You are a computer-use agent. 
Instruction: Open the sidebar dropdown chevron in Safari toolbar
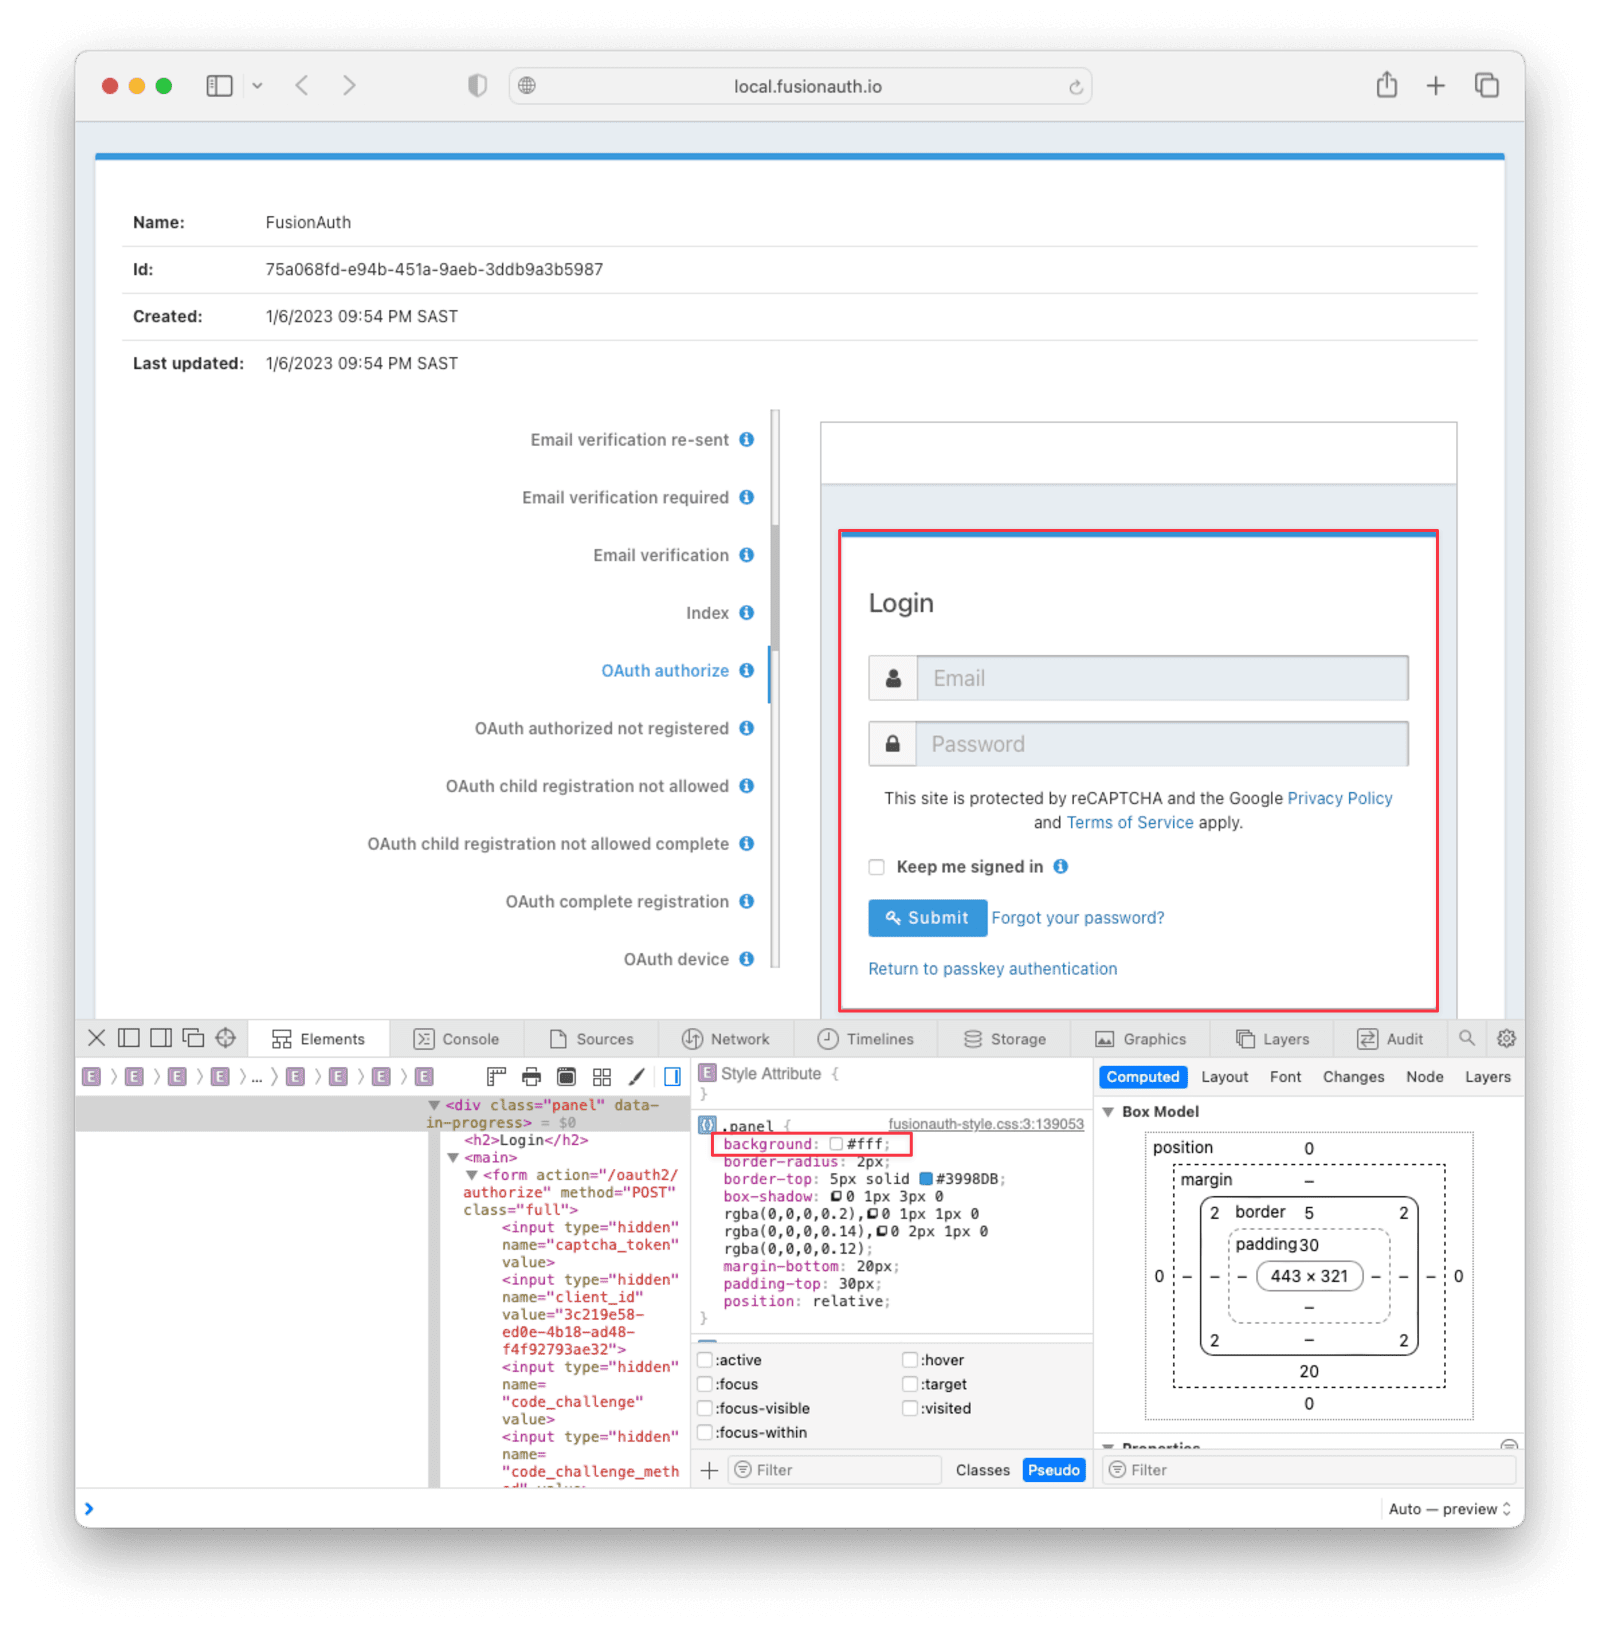257,86
